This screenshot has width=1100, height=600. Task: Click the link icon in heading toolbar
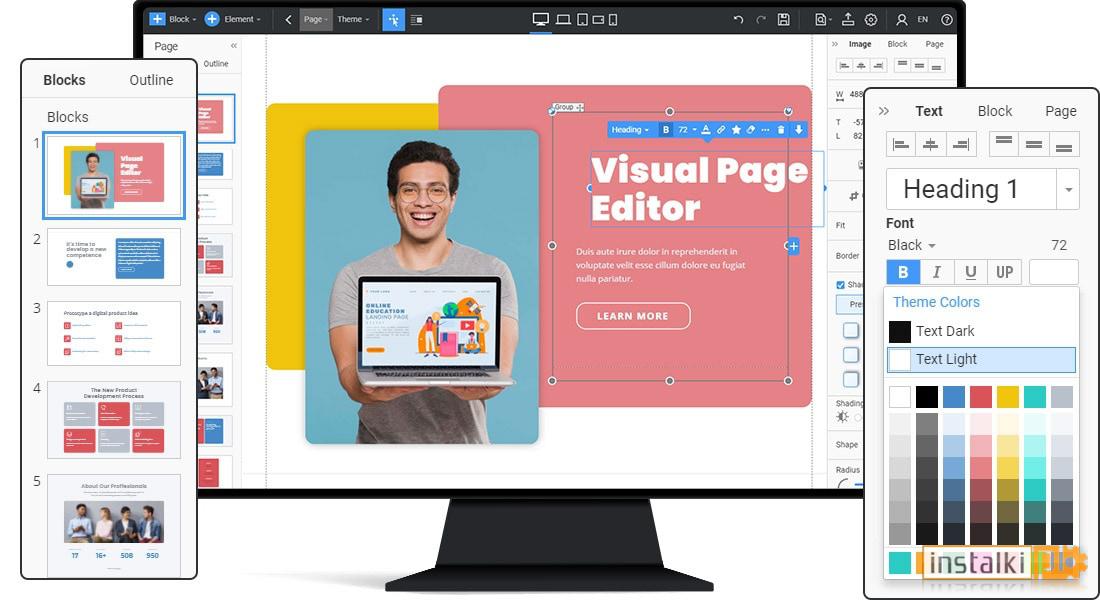[x=721, y=130]
